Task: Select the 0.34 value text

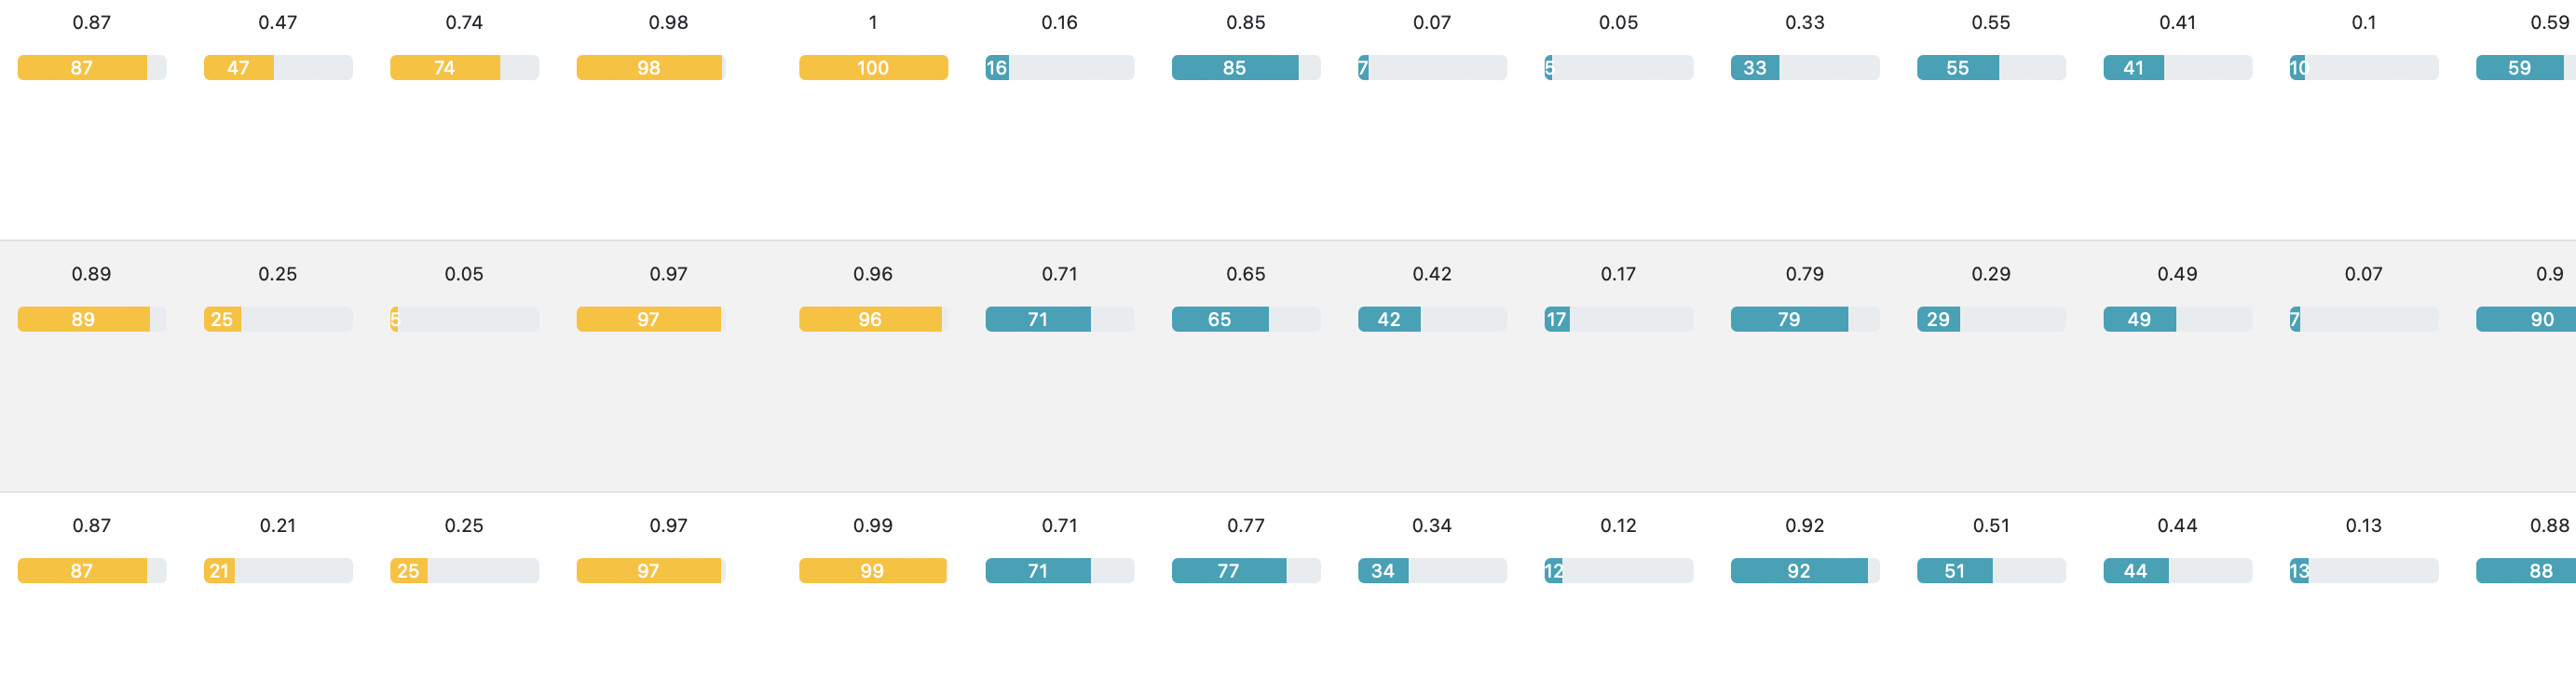Action: click(x=1432, y=526)
